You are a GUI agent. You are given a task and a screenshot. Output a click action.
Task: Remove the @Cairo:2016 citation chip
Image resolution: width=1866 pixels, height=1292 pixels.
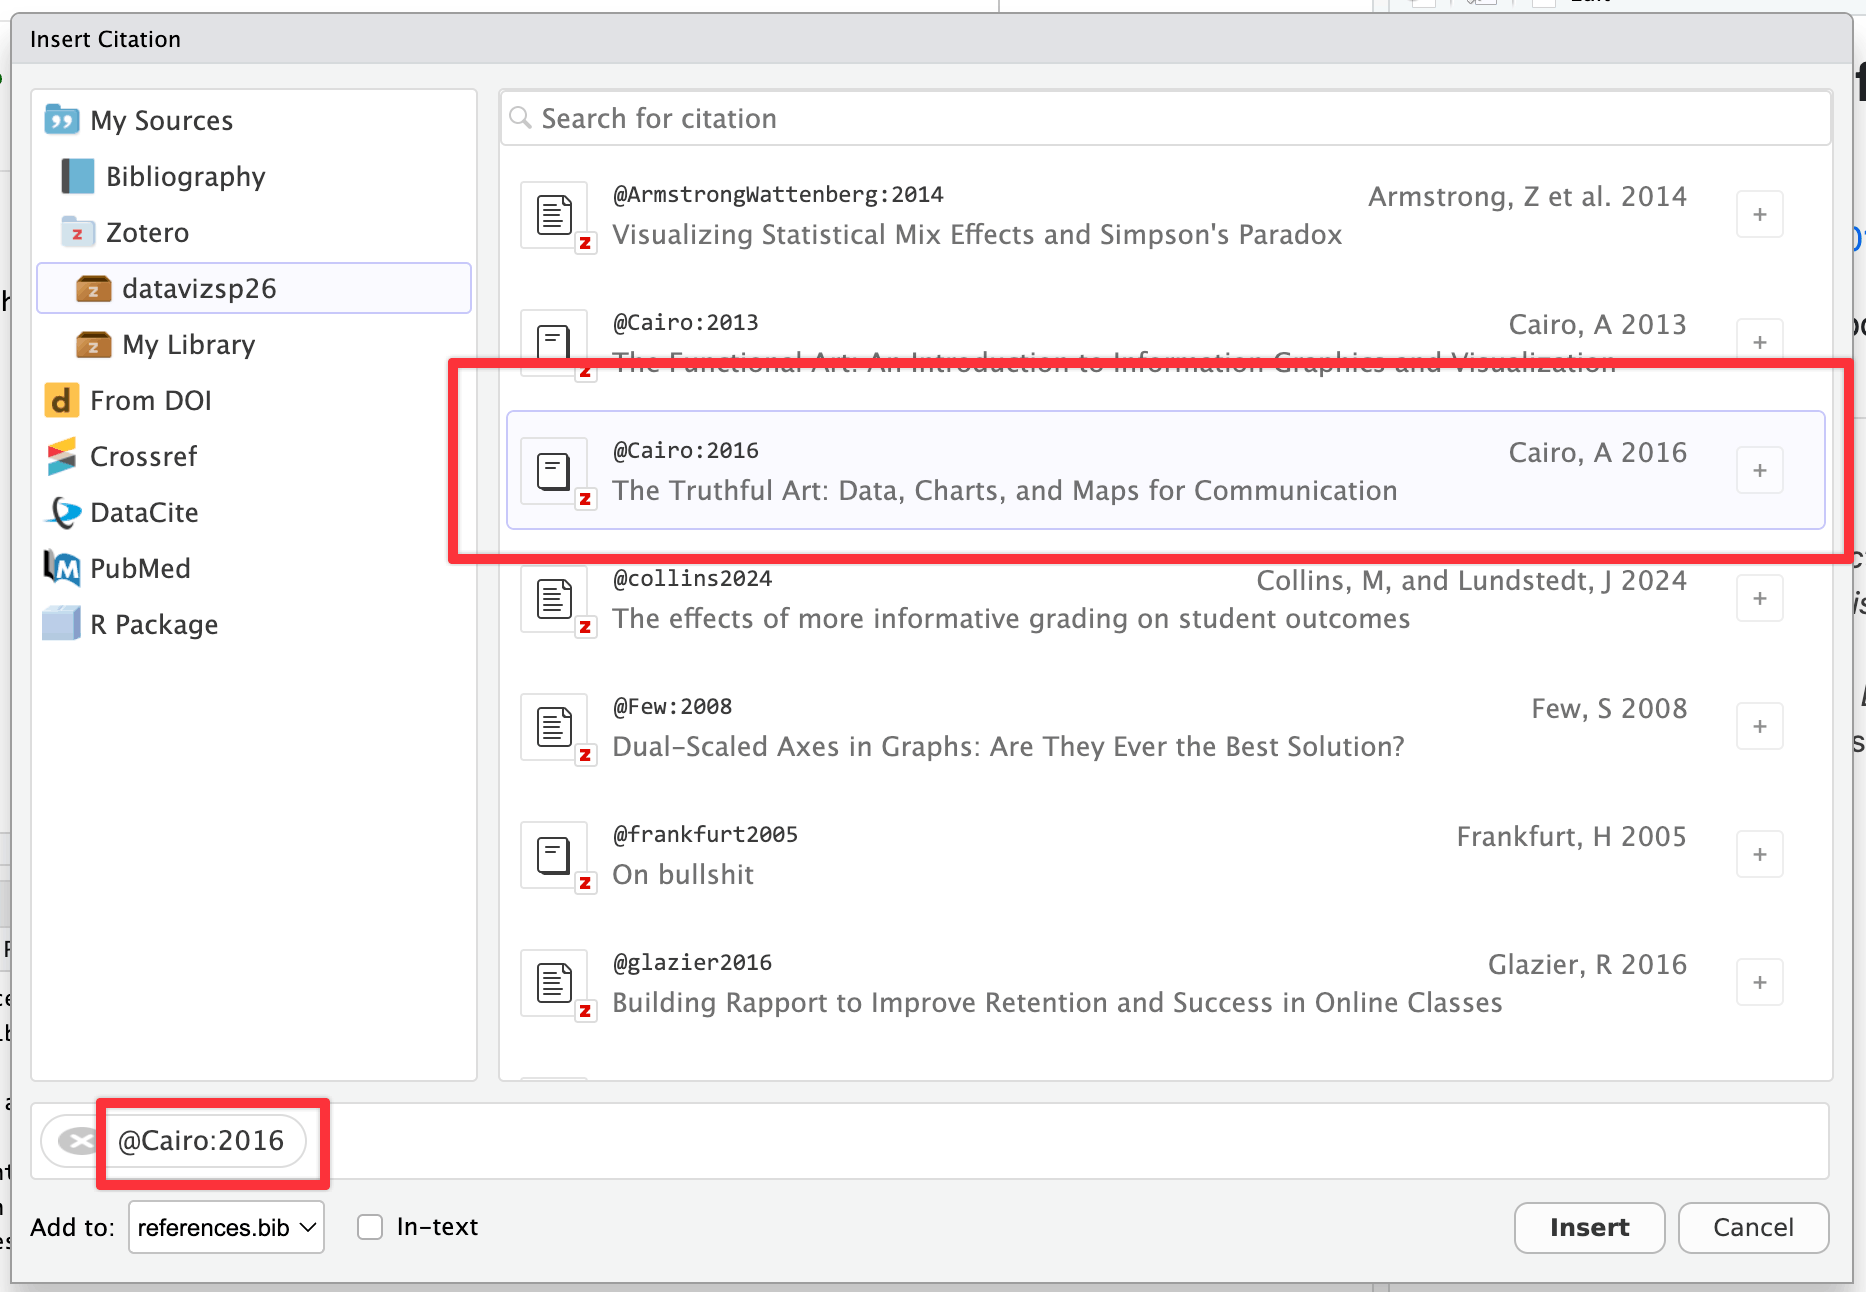pos(77,1141)
